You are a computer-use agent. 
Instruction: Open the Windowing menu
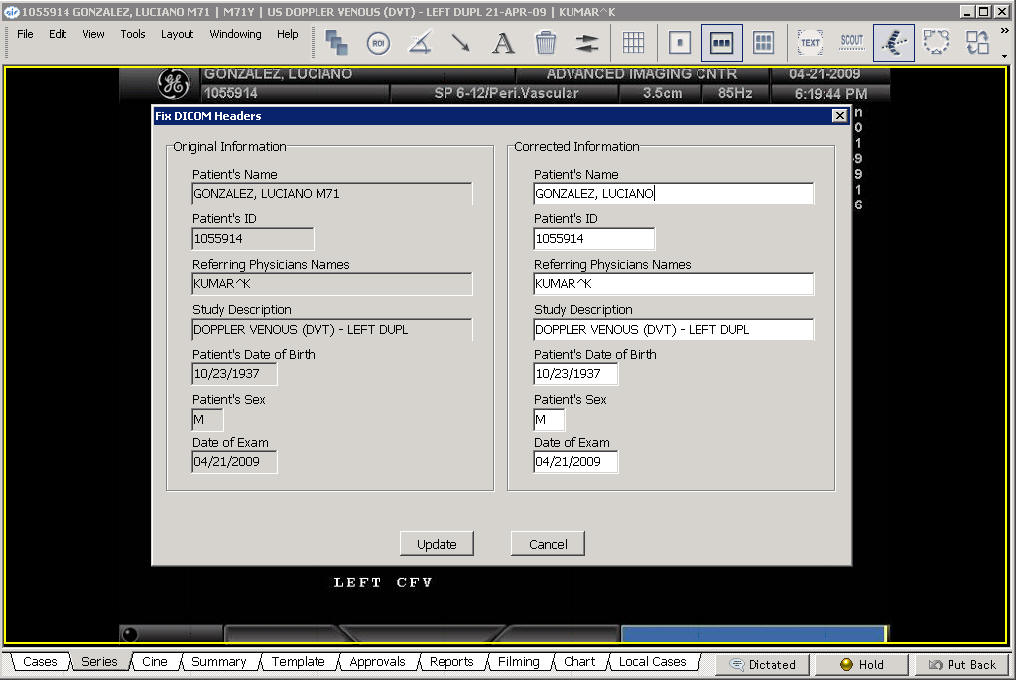tap(235, 34)
